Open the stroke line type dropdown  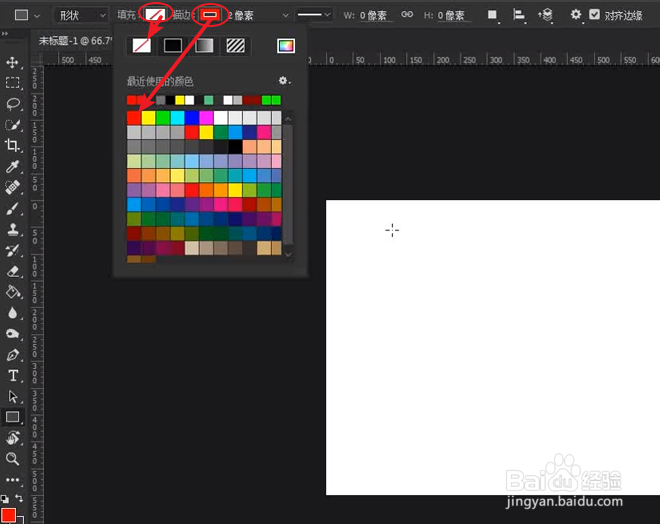(x=314, y=15)
